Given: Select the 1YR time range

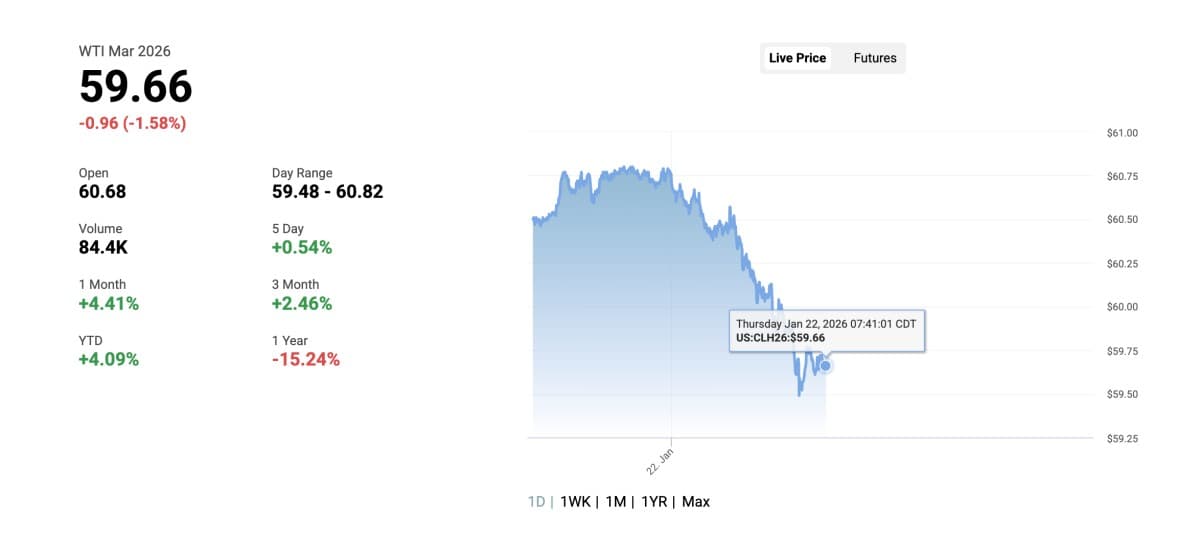Looking at the screenshot, I should [654, 501].
